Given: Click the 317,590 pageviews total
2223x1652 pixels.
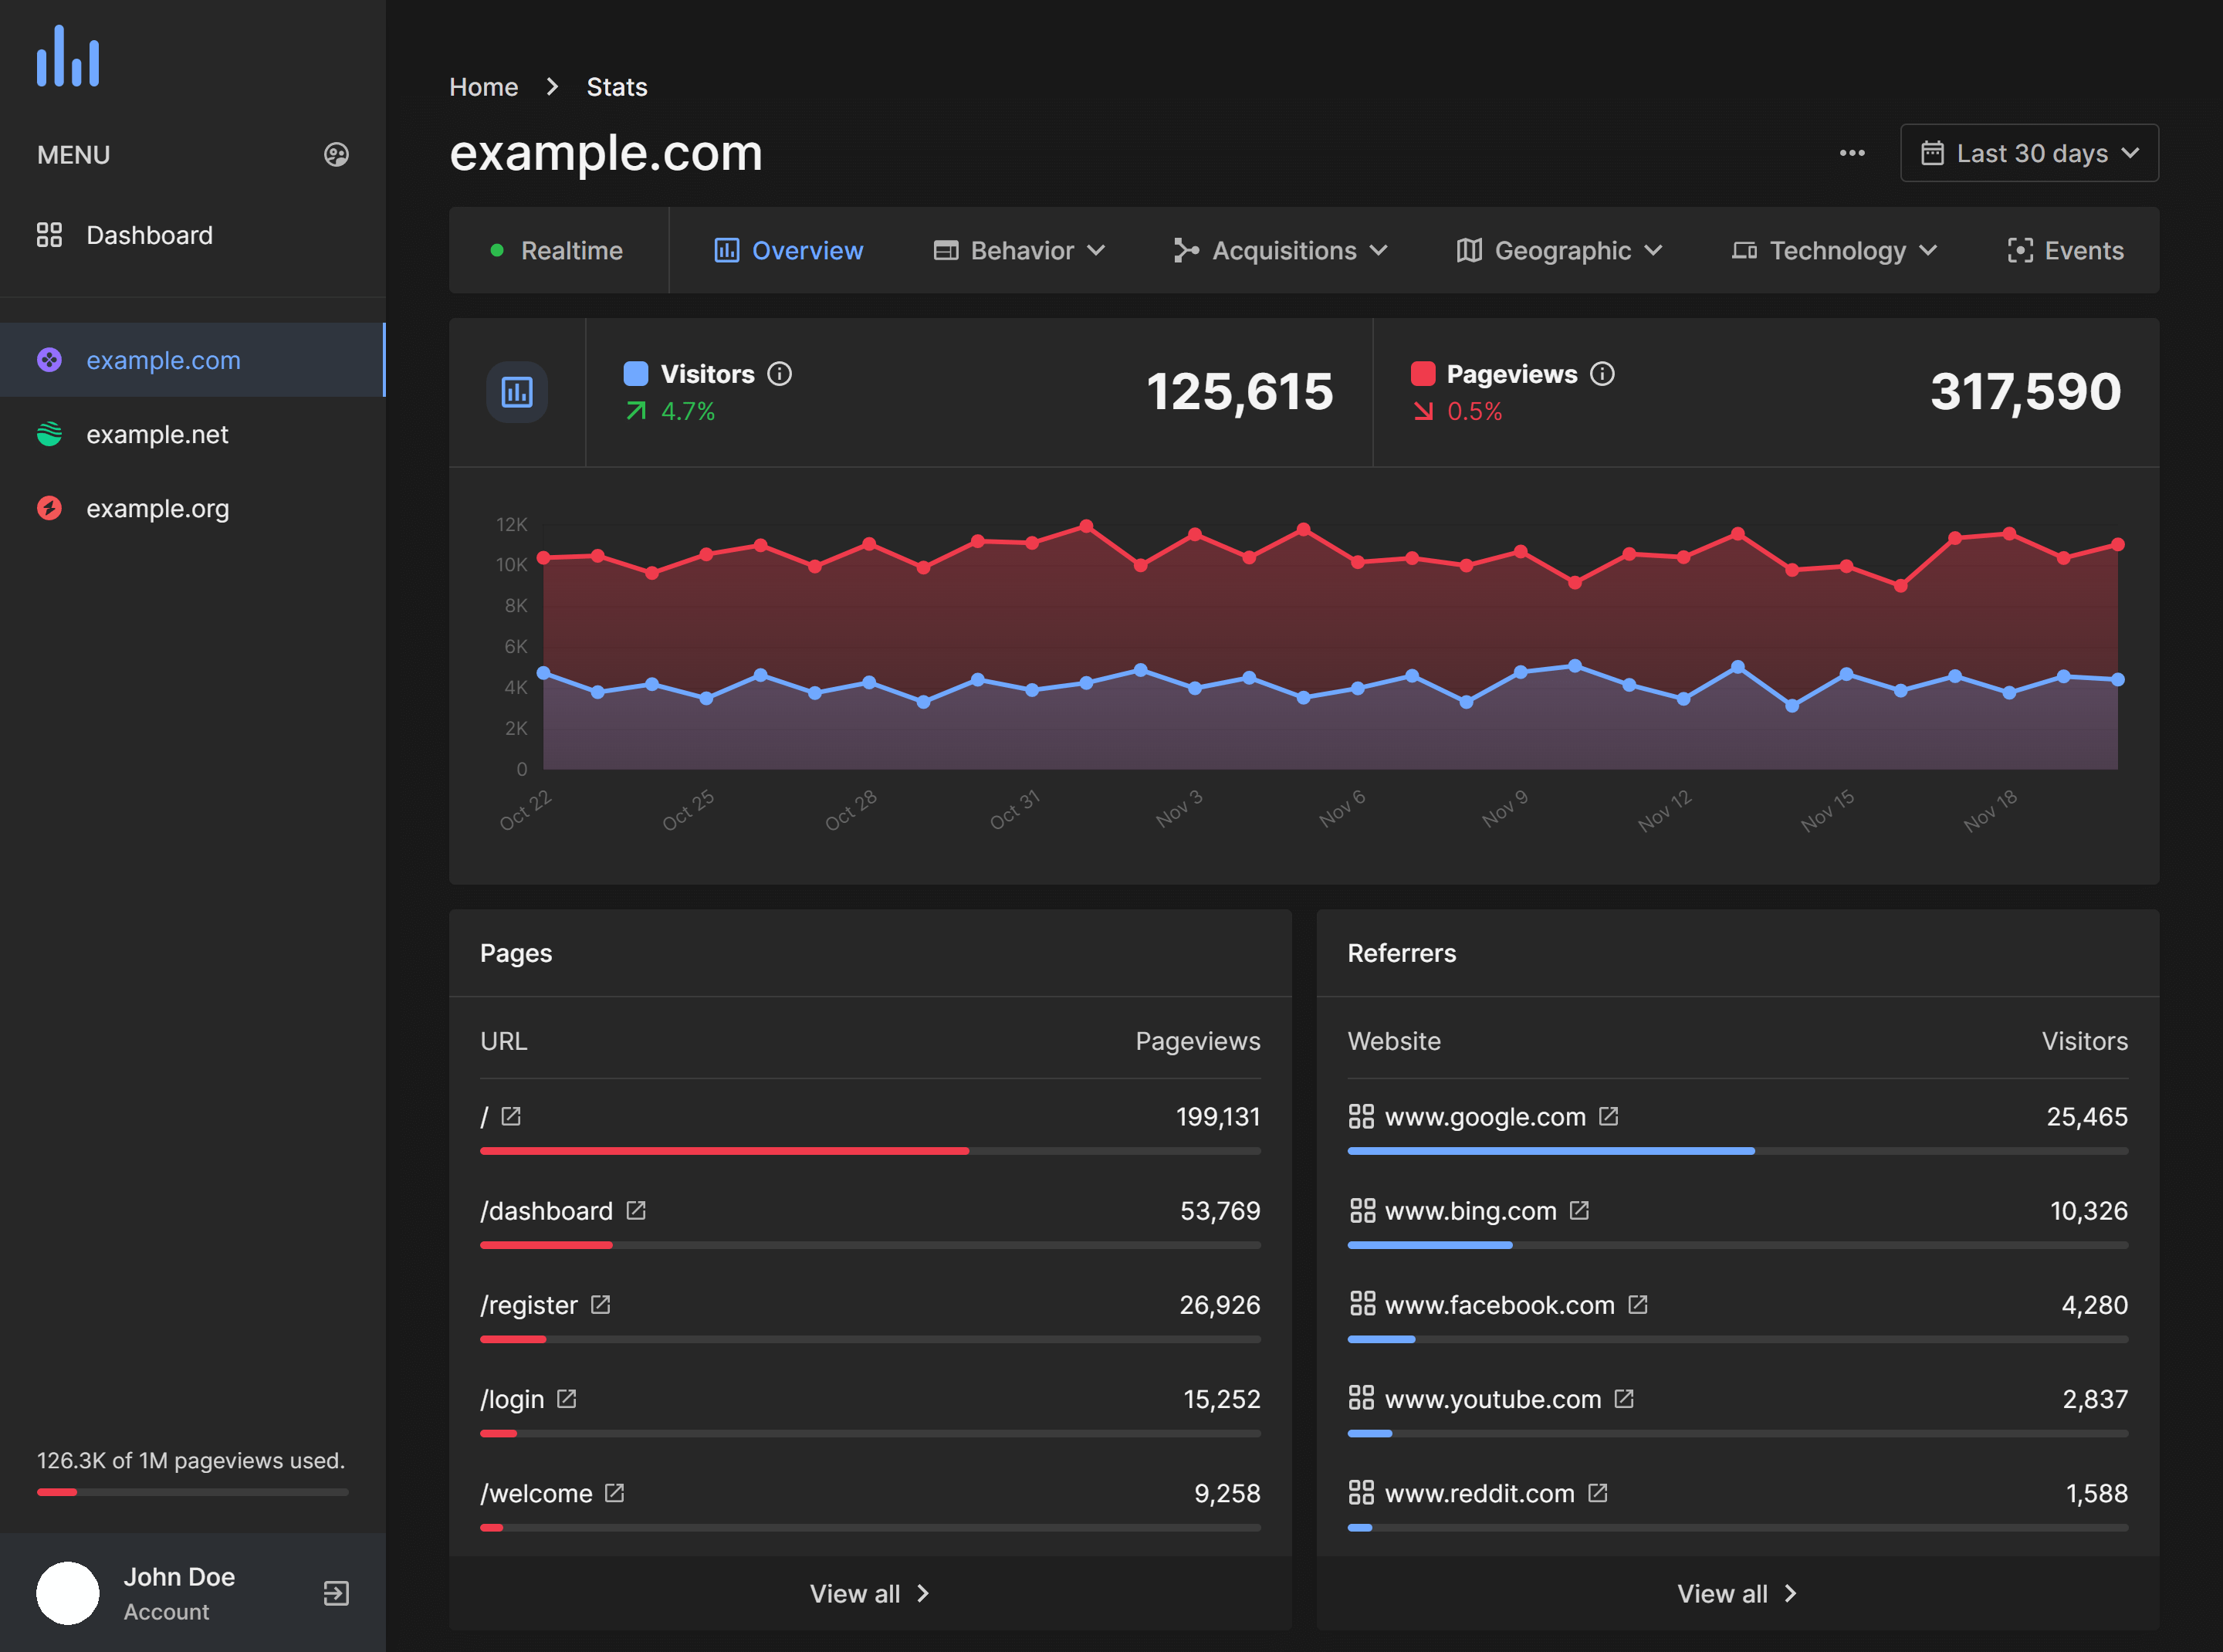Looking at the screenshot, I should (x=2025, y=391).
